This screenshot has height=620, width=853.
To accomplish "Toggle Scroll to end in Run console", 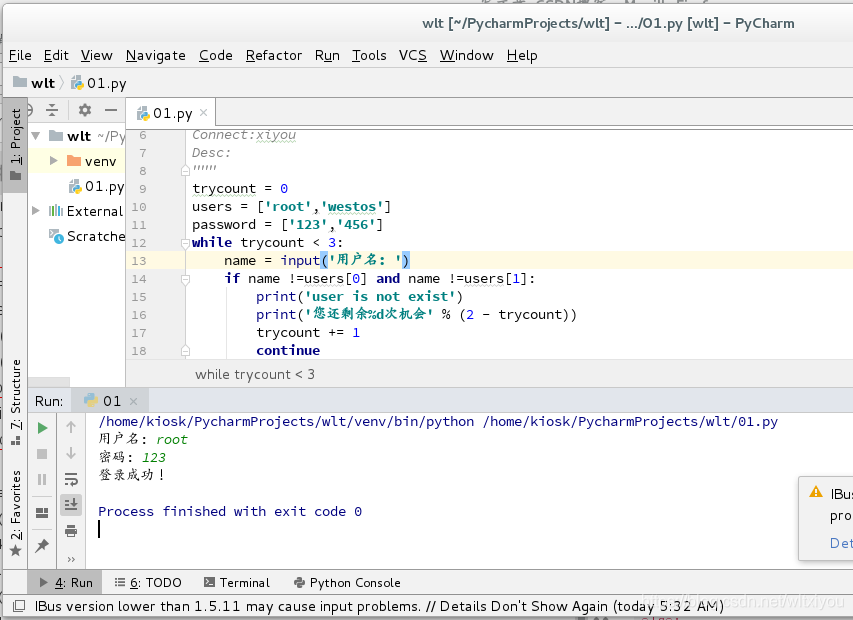I will point(71,505).
